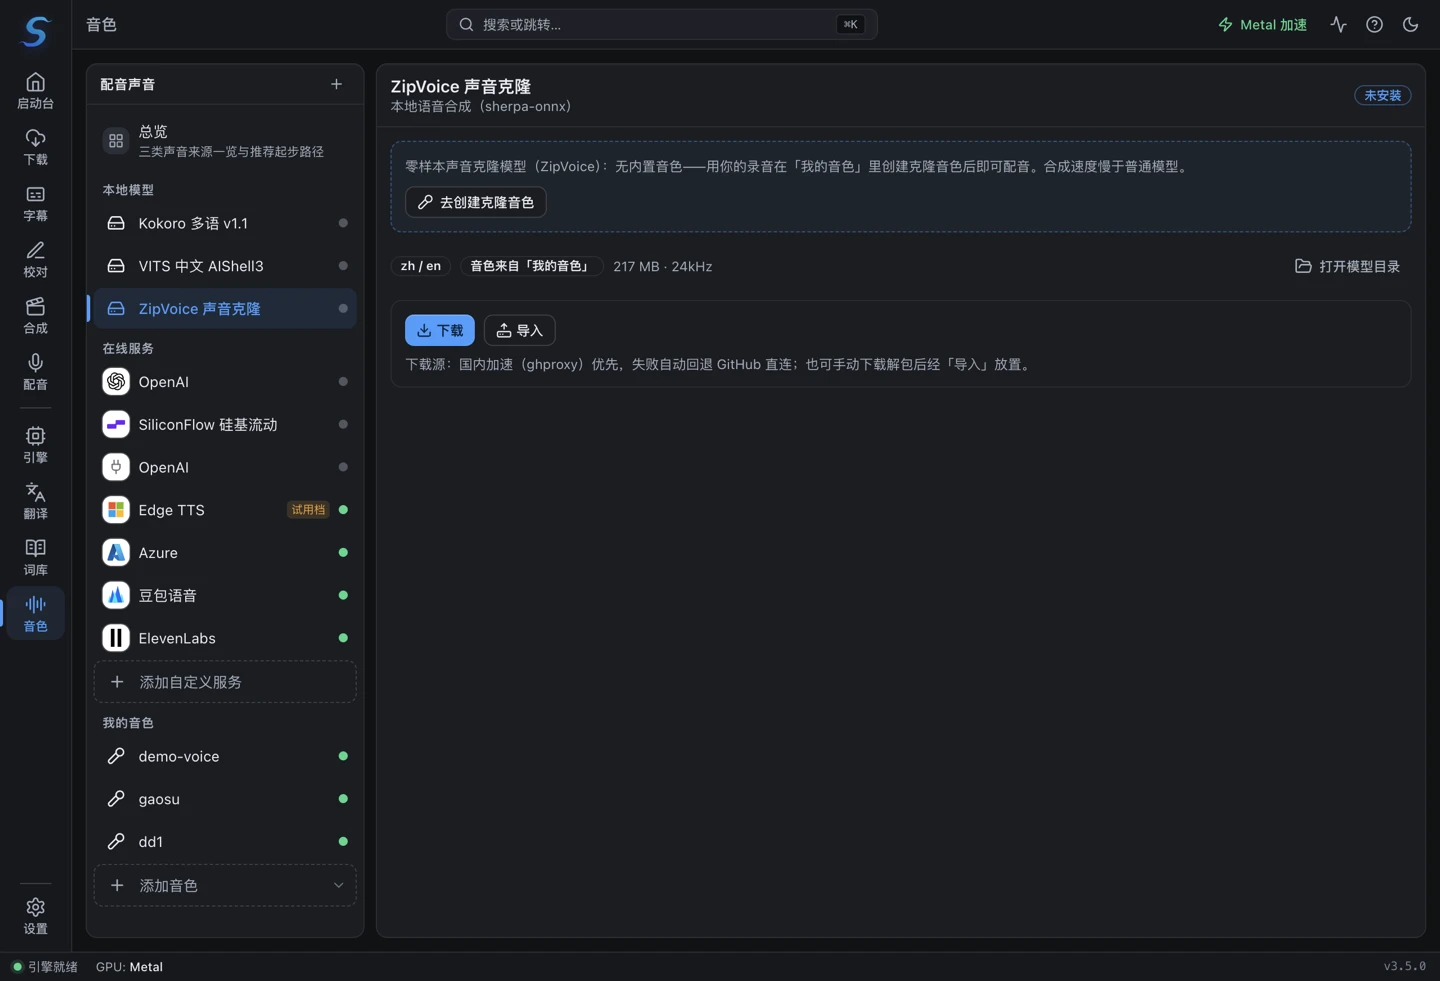Select VITS 中文 AIShell3 model
The height and width of the screenshot is (981, 1440).
click(225, 266)
